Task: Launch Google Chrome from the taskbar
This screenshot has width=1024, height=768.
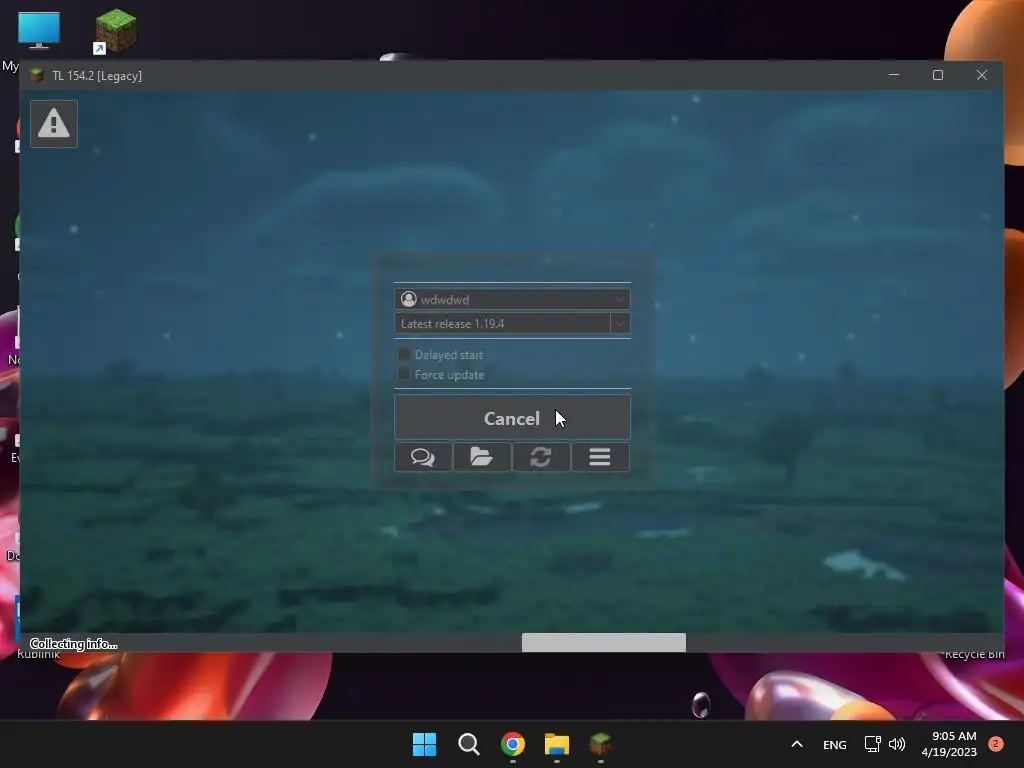Action: coord(513,744)
